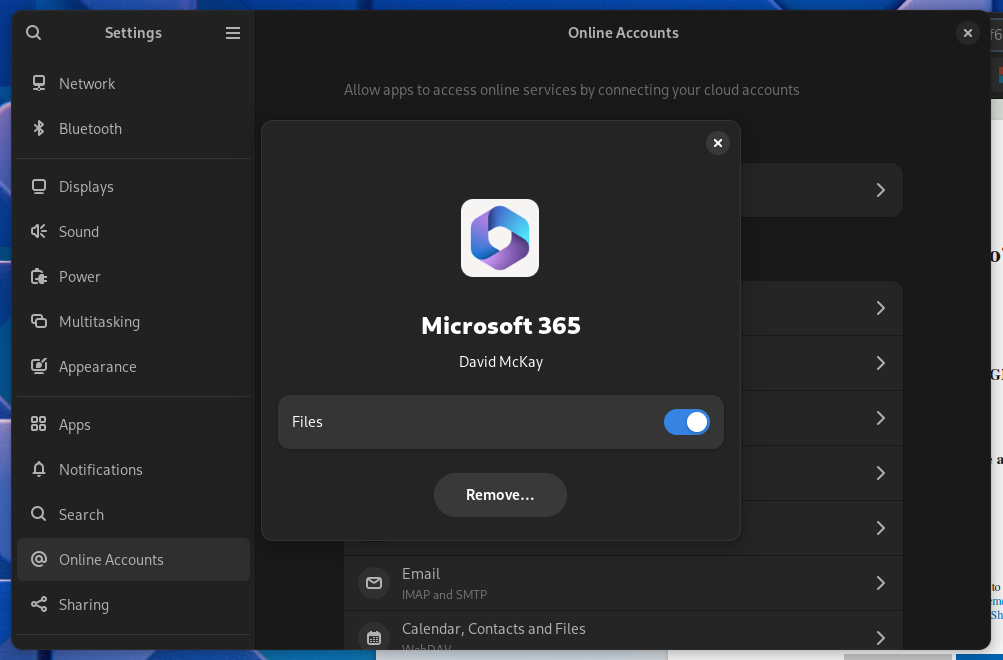Open the Sound settings panel
Screen dimensions: 1003x660
134,232
